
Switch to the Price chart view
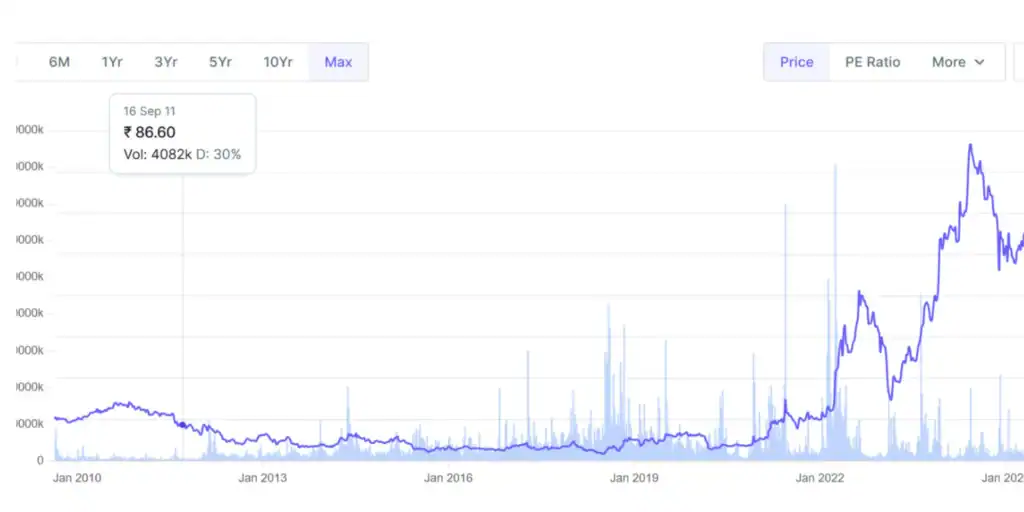pos(796,62)
